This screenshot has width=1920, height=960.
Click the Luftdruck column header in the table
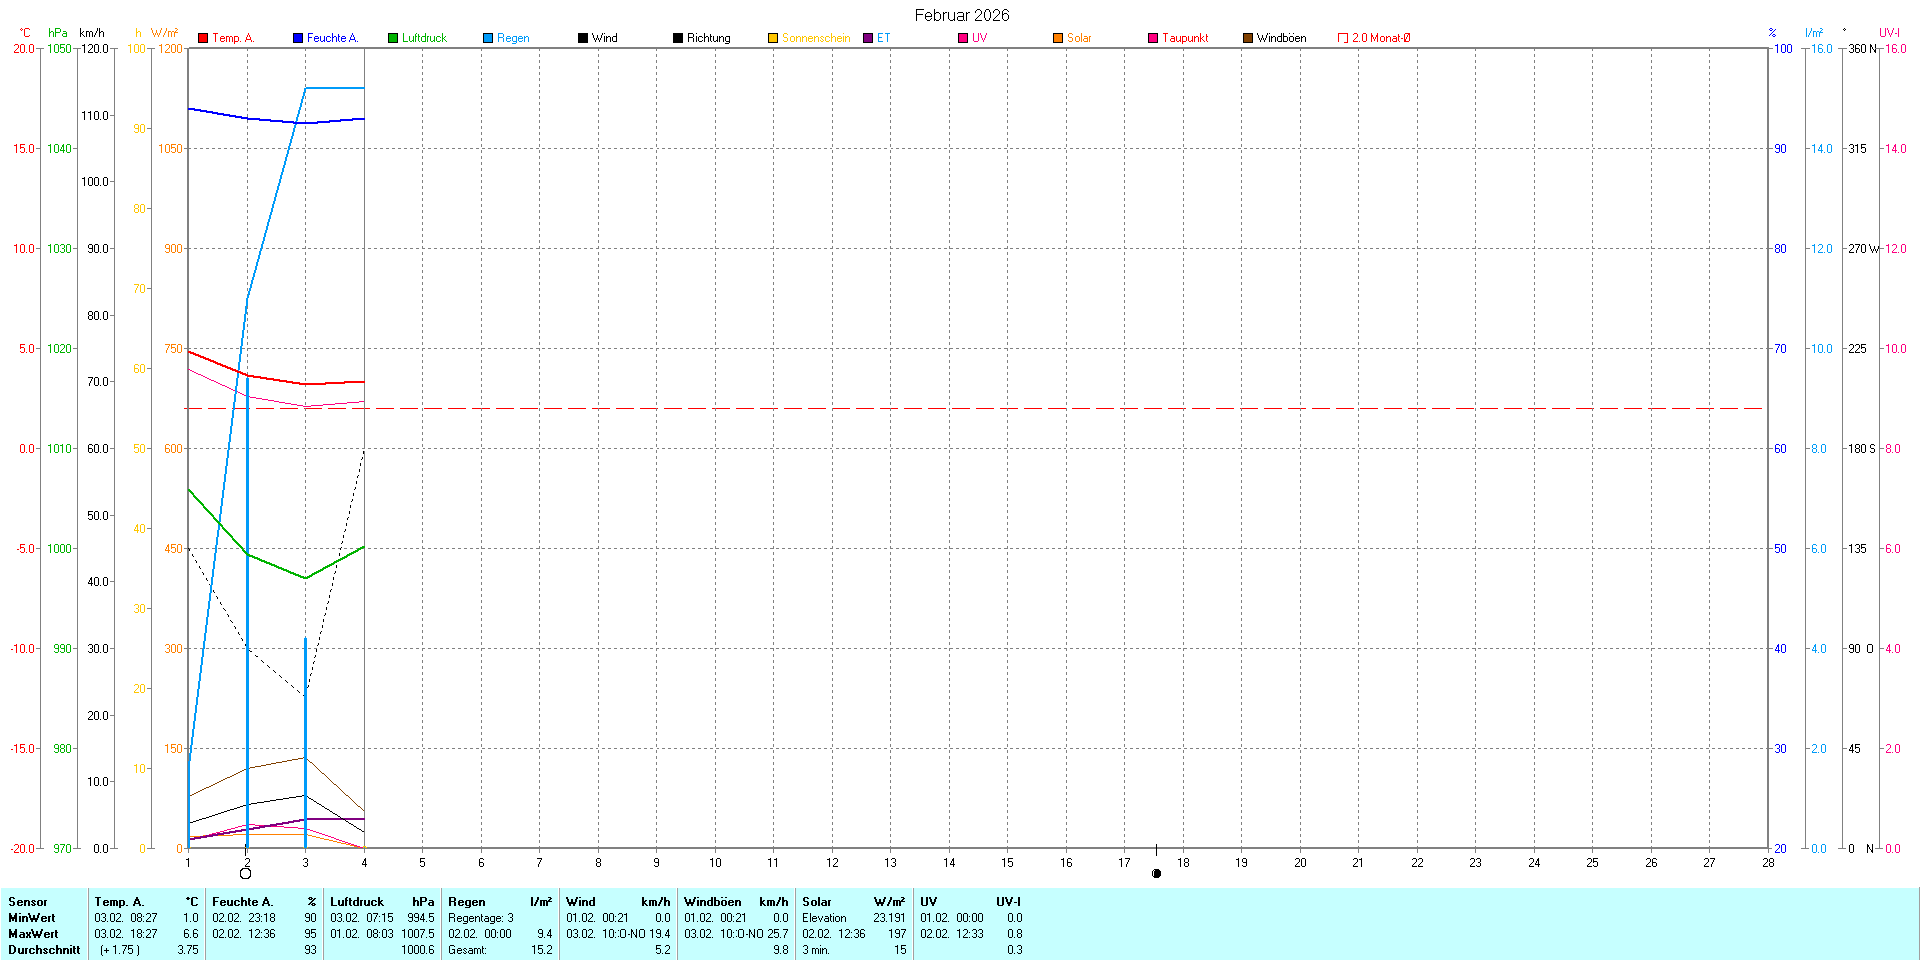coord(357,902)
